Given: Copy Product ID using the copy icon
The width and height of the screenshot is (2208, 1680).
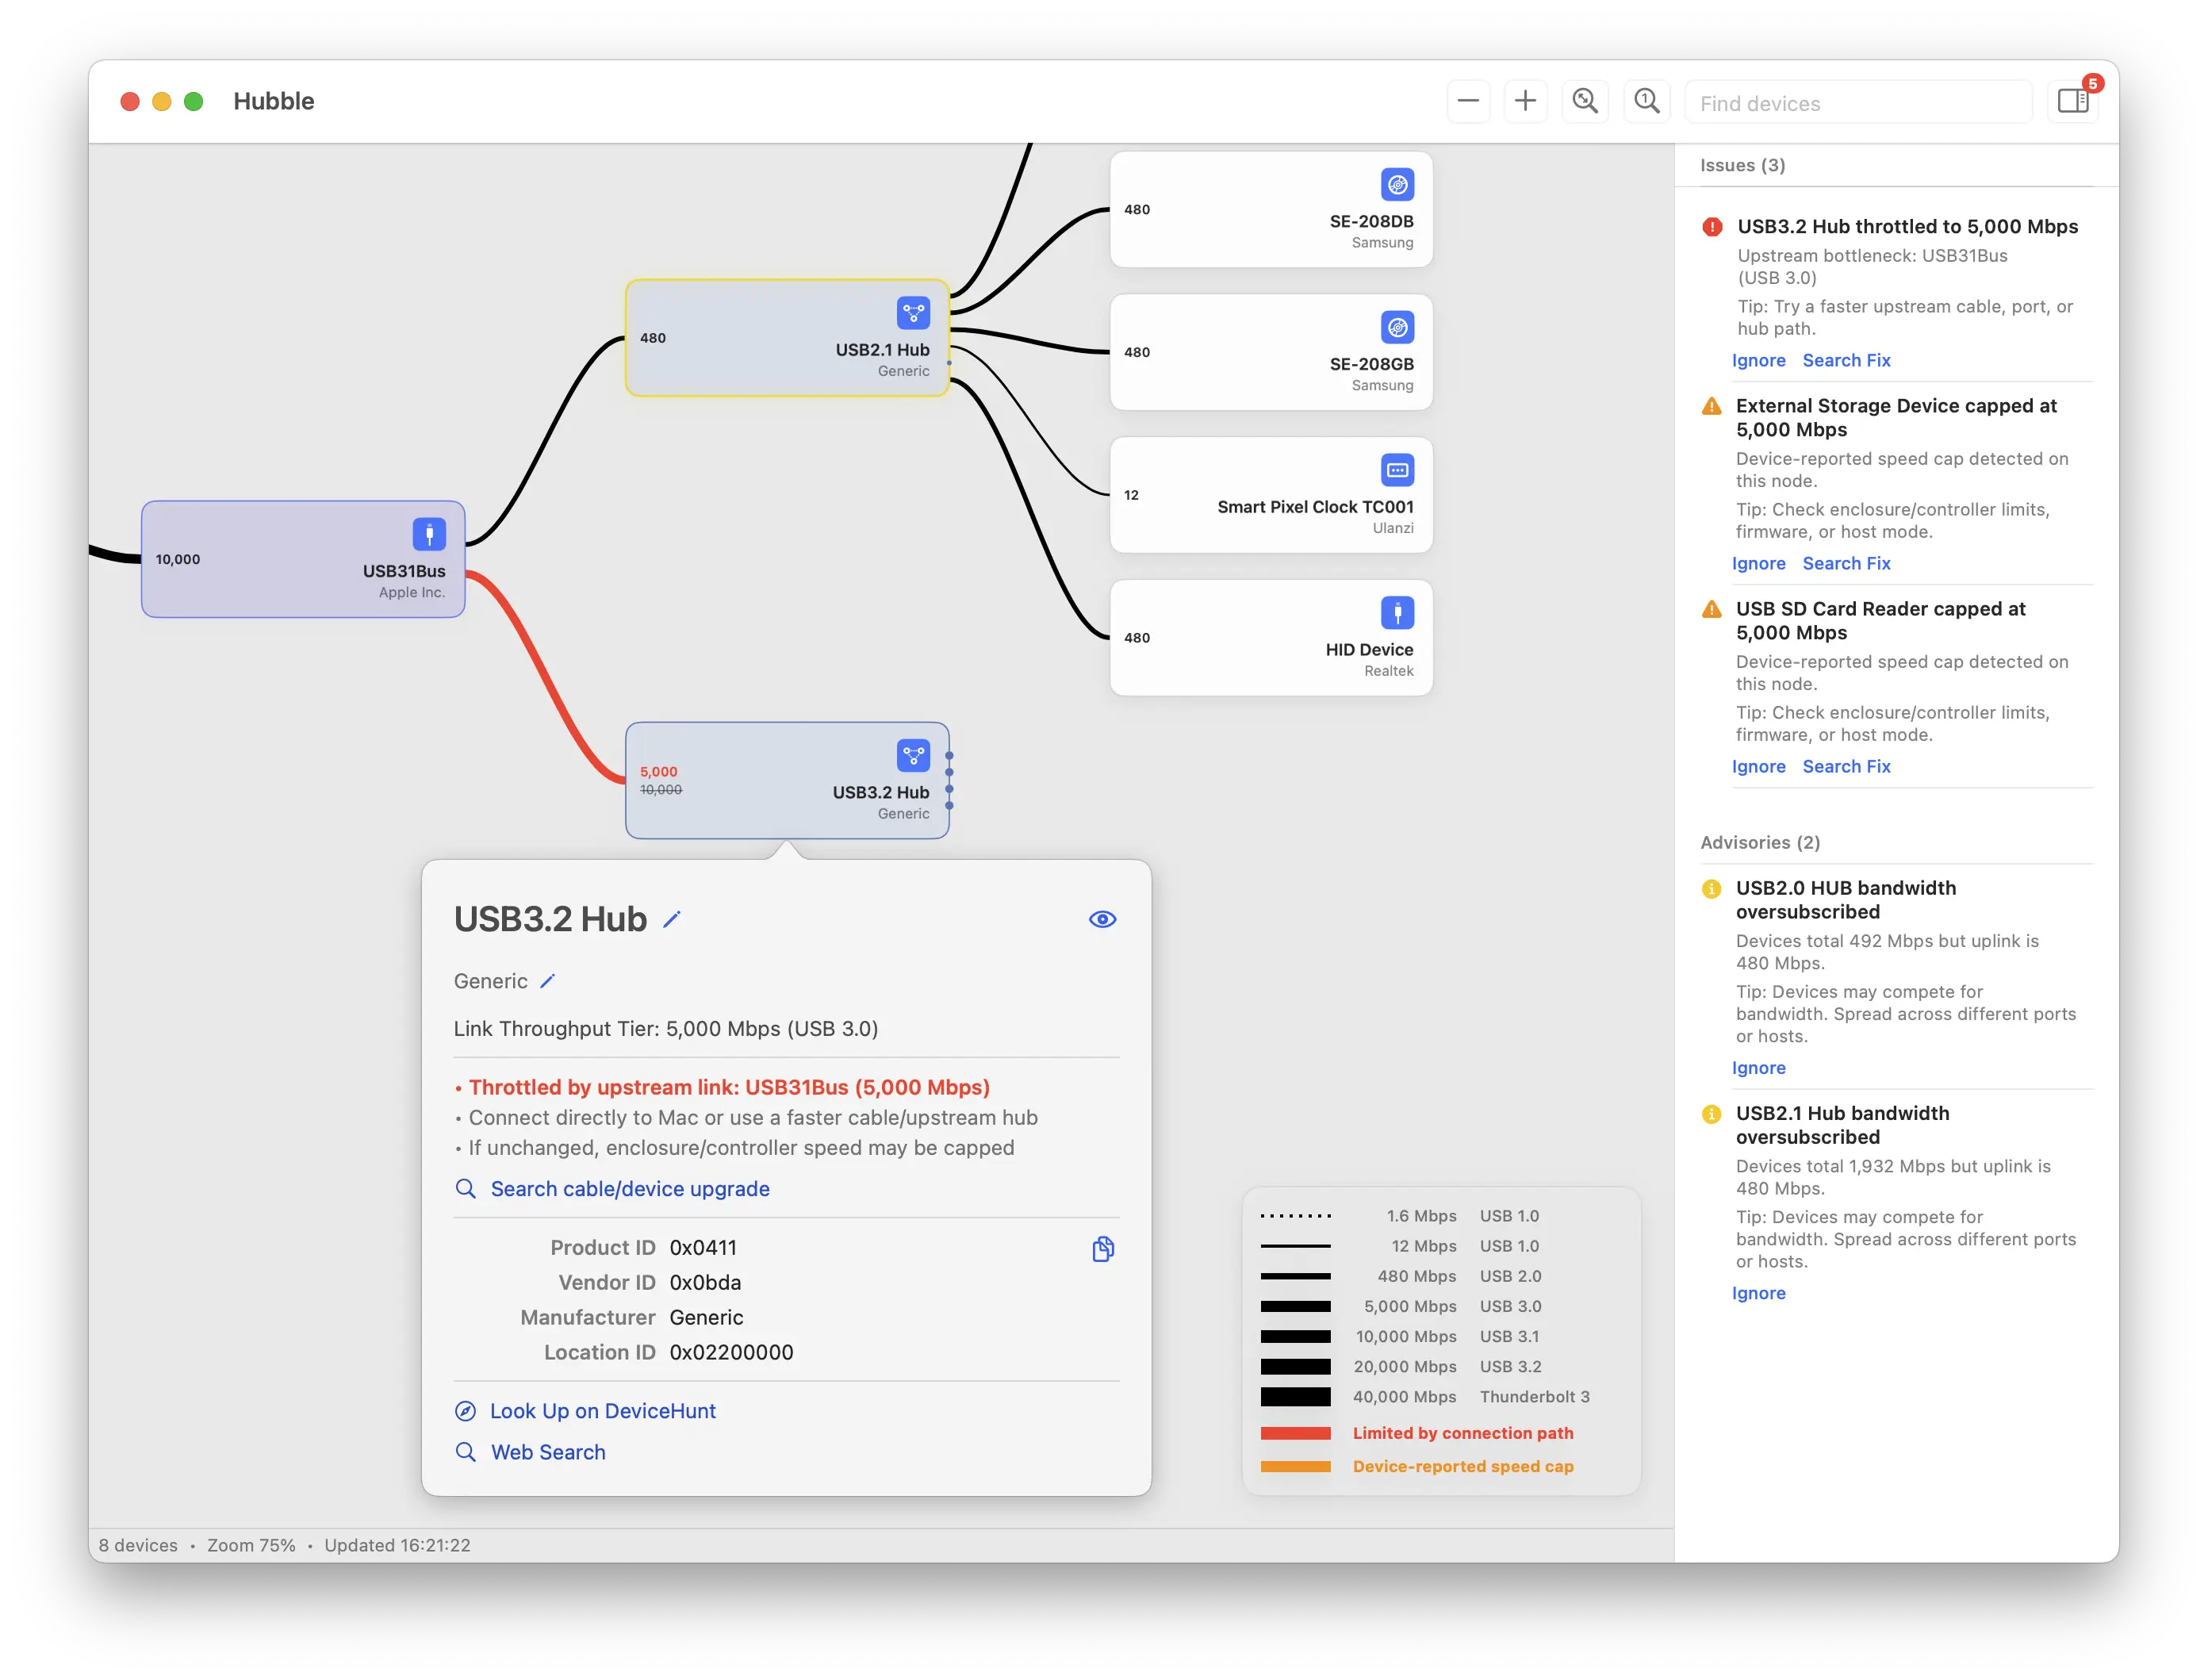Looking at the screenshot, I should (x=1103, y=1249).
